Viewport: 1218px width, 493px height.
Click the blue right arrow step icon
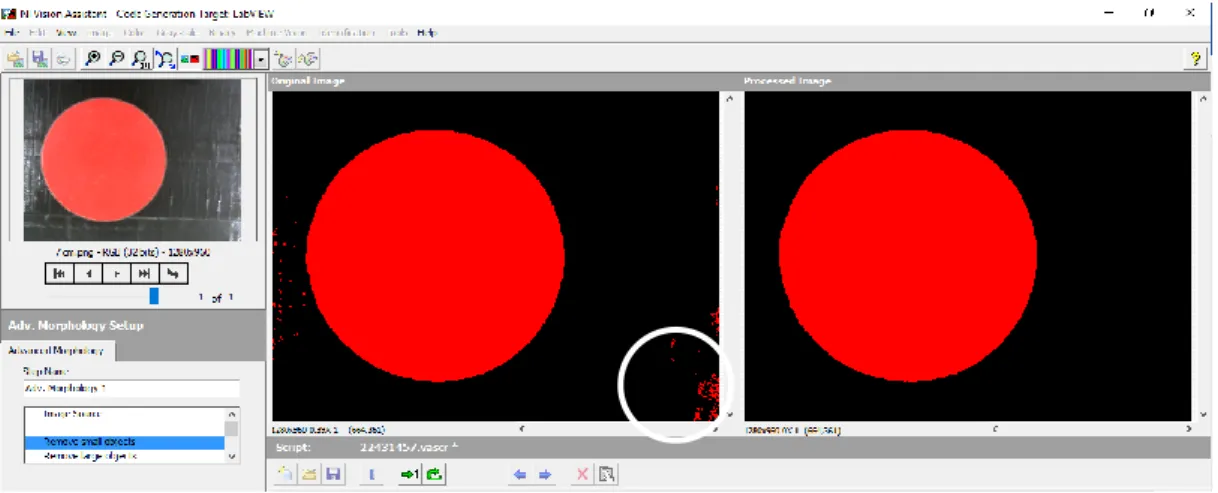545,475
